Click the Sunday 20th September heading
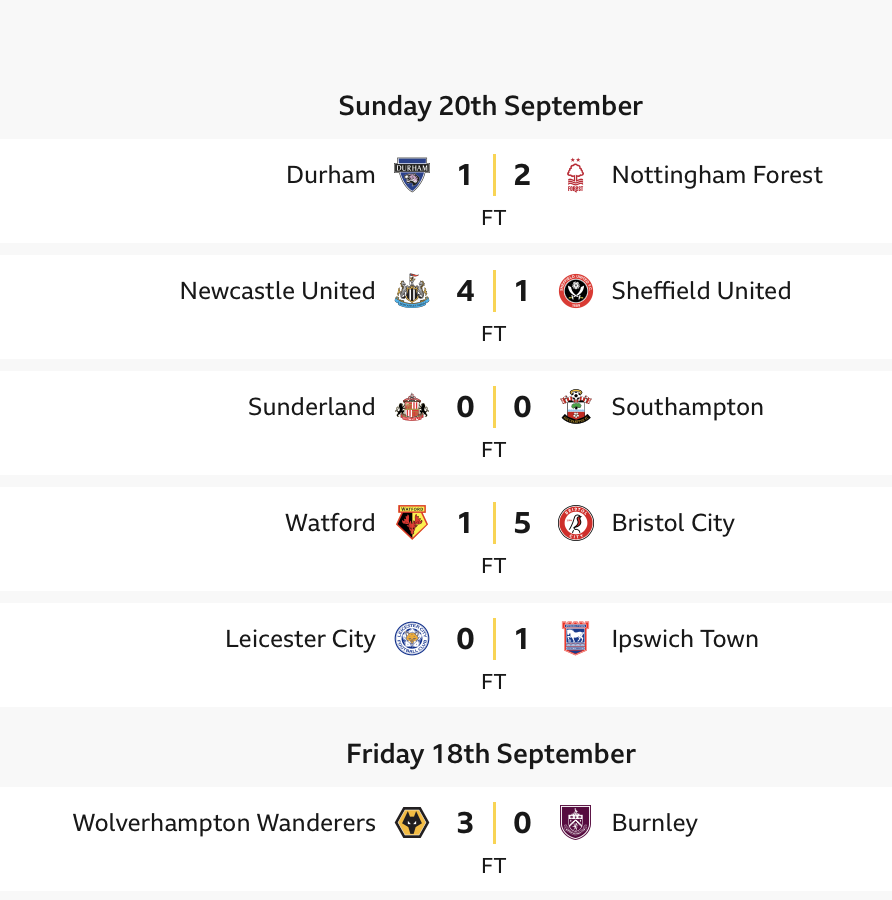892x900 pixels. (x=491, y=106)
